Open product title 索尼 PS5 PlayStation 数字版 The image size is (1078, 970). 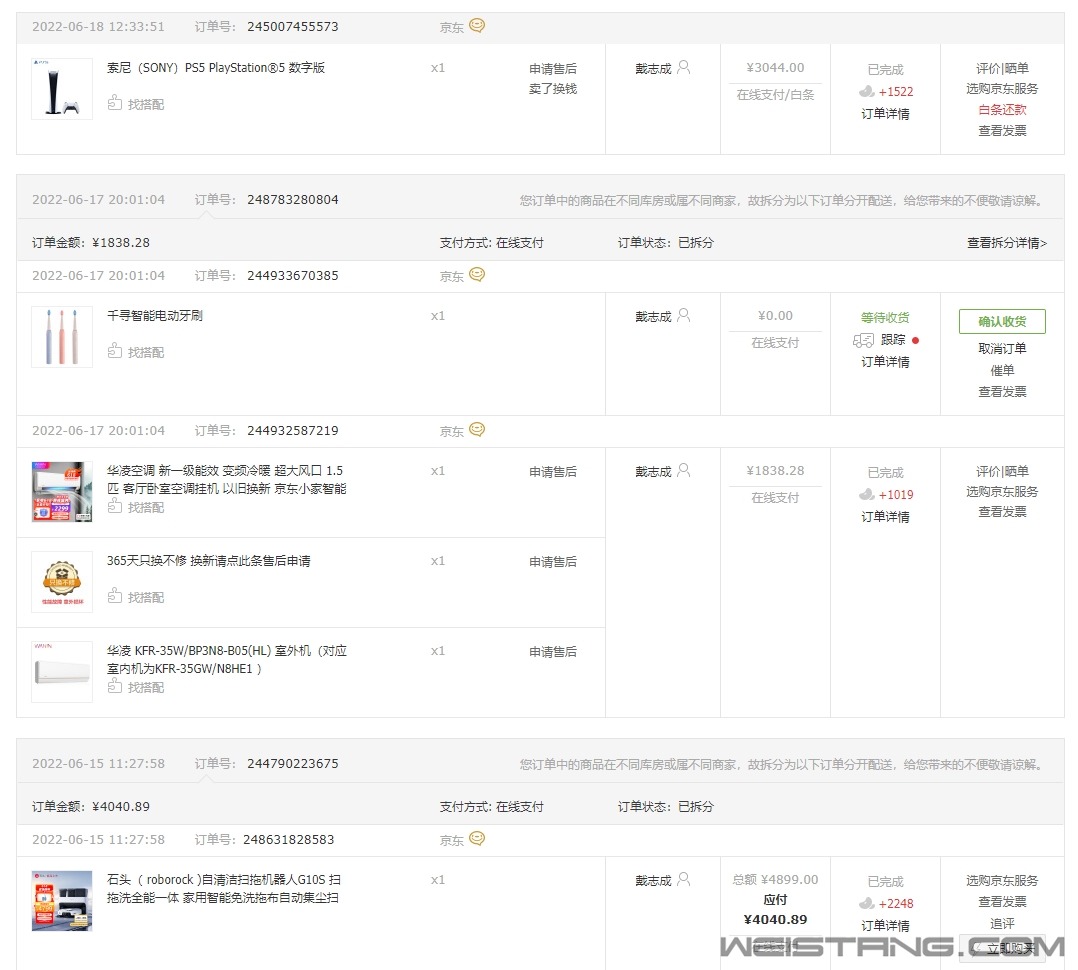[216, 67]
